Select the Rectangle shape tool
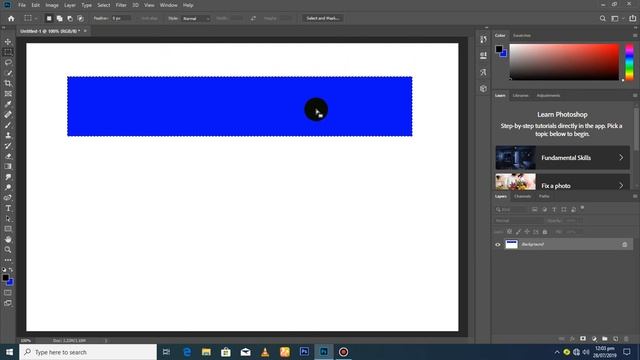Screen dimensions: 640x360 8,229
